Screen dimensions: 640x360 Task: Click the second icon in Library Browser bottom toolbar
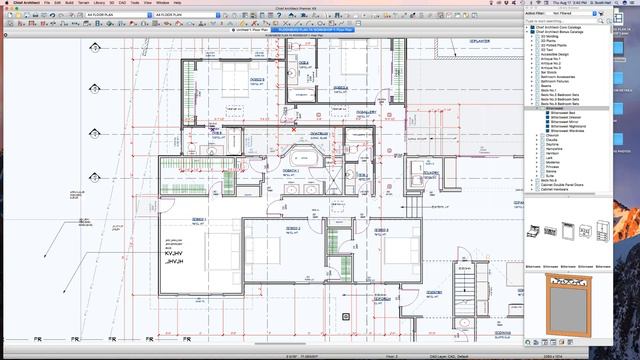tap(536, 342)
